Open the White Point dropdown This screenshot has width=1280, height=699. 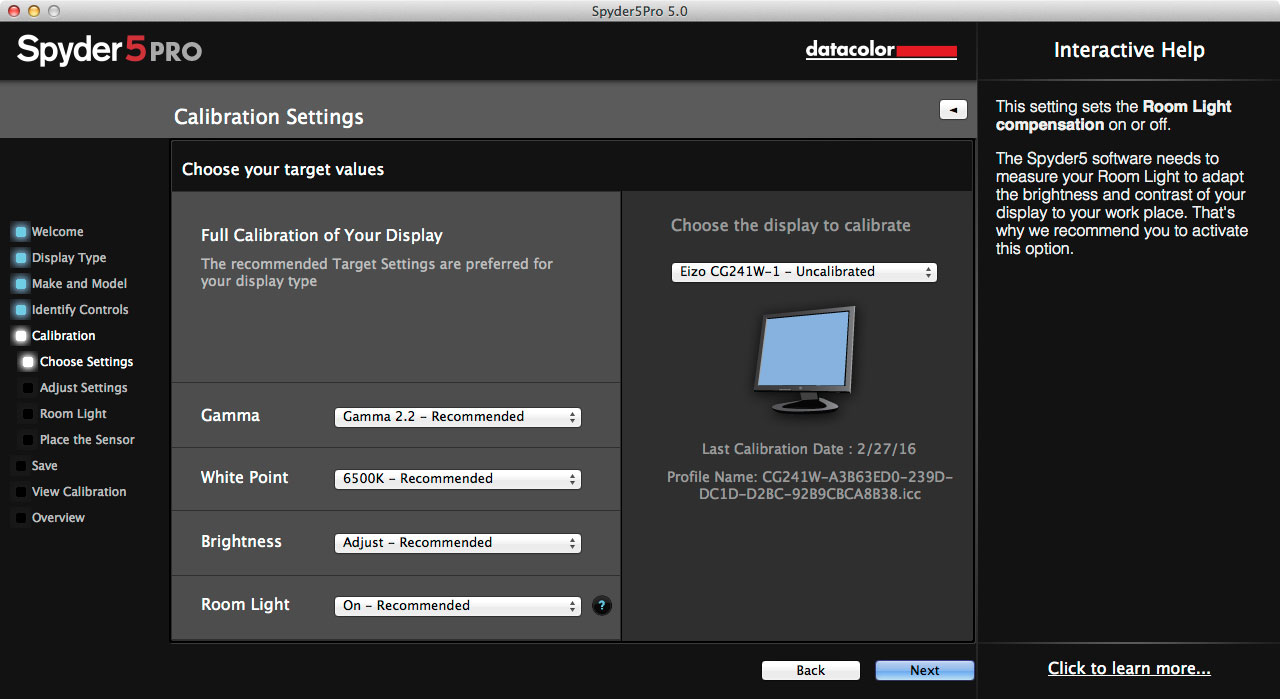click(x=457, y=479)
